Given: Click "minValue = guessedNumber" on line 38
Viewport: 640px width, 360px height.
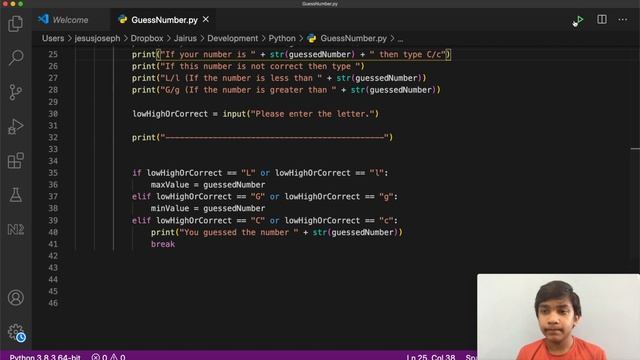Looking at the screenshot, I should coord(208,208).
